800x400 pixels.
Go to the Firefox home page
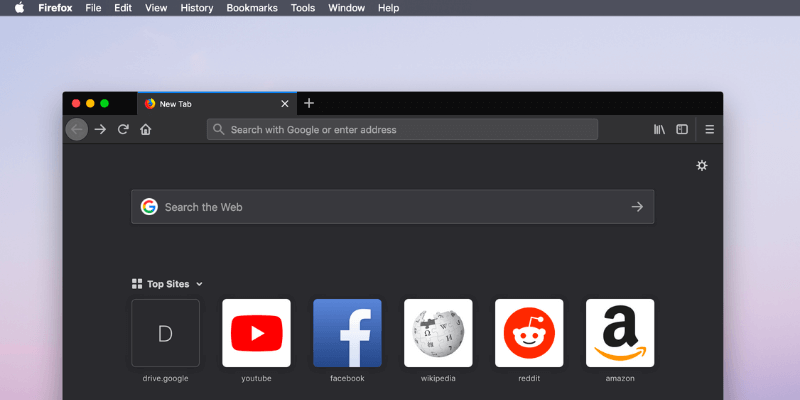[x=145, y=130]
